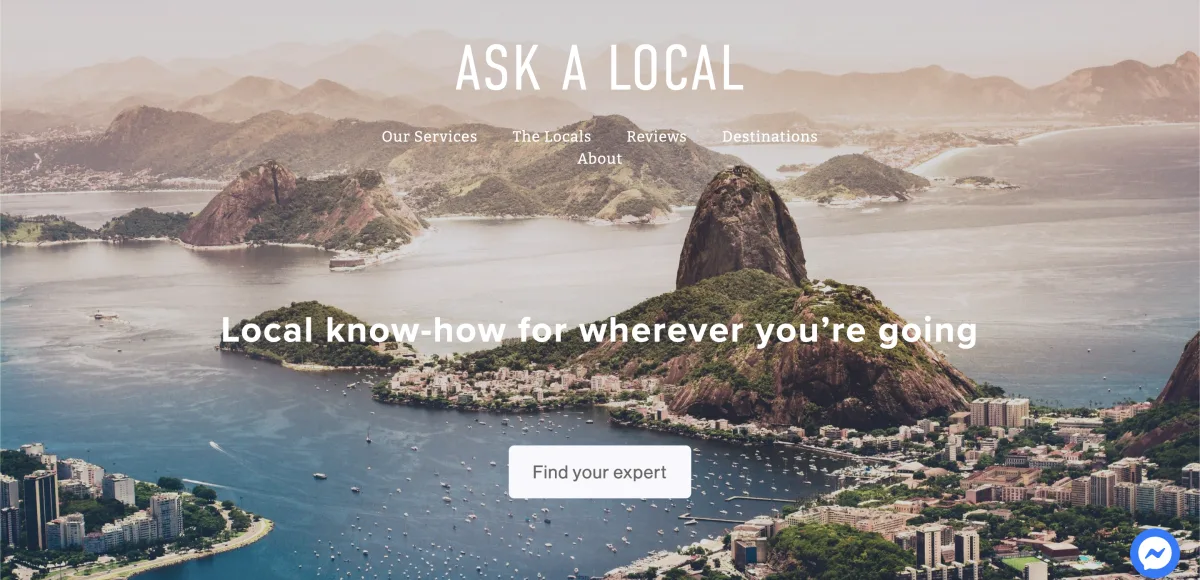Open the Destinations menu item
Image resolution: width=1200 pixels, height=580 pixels.
pyautogui.click(x=770, y=136)
